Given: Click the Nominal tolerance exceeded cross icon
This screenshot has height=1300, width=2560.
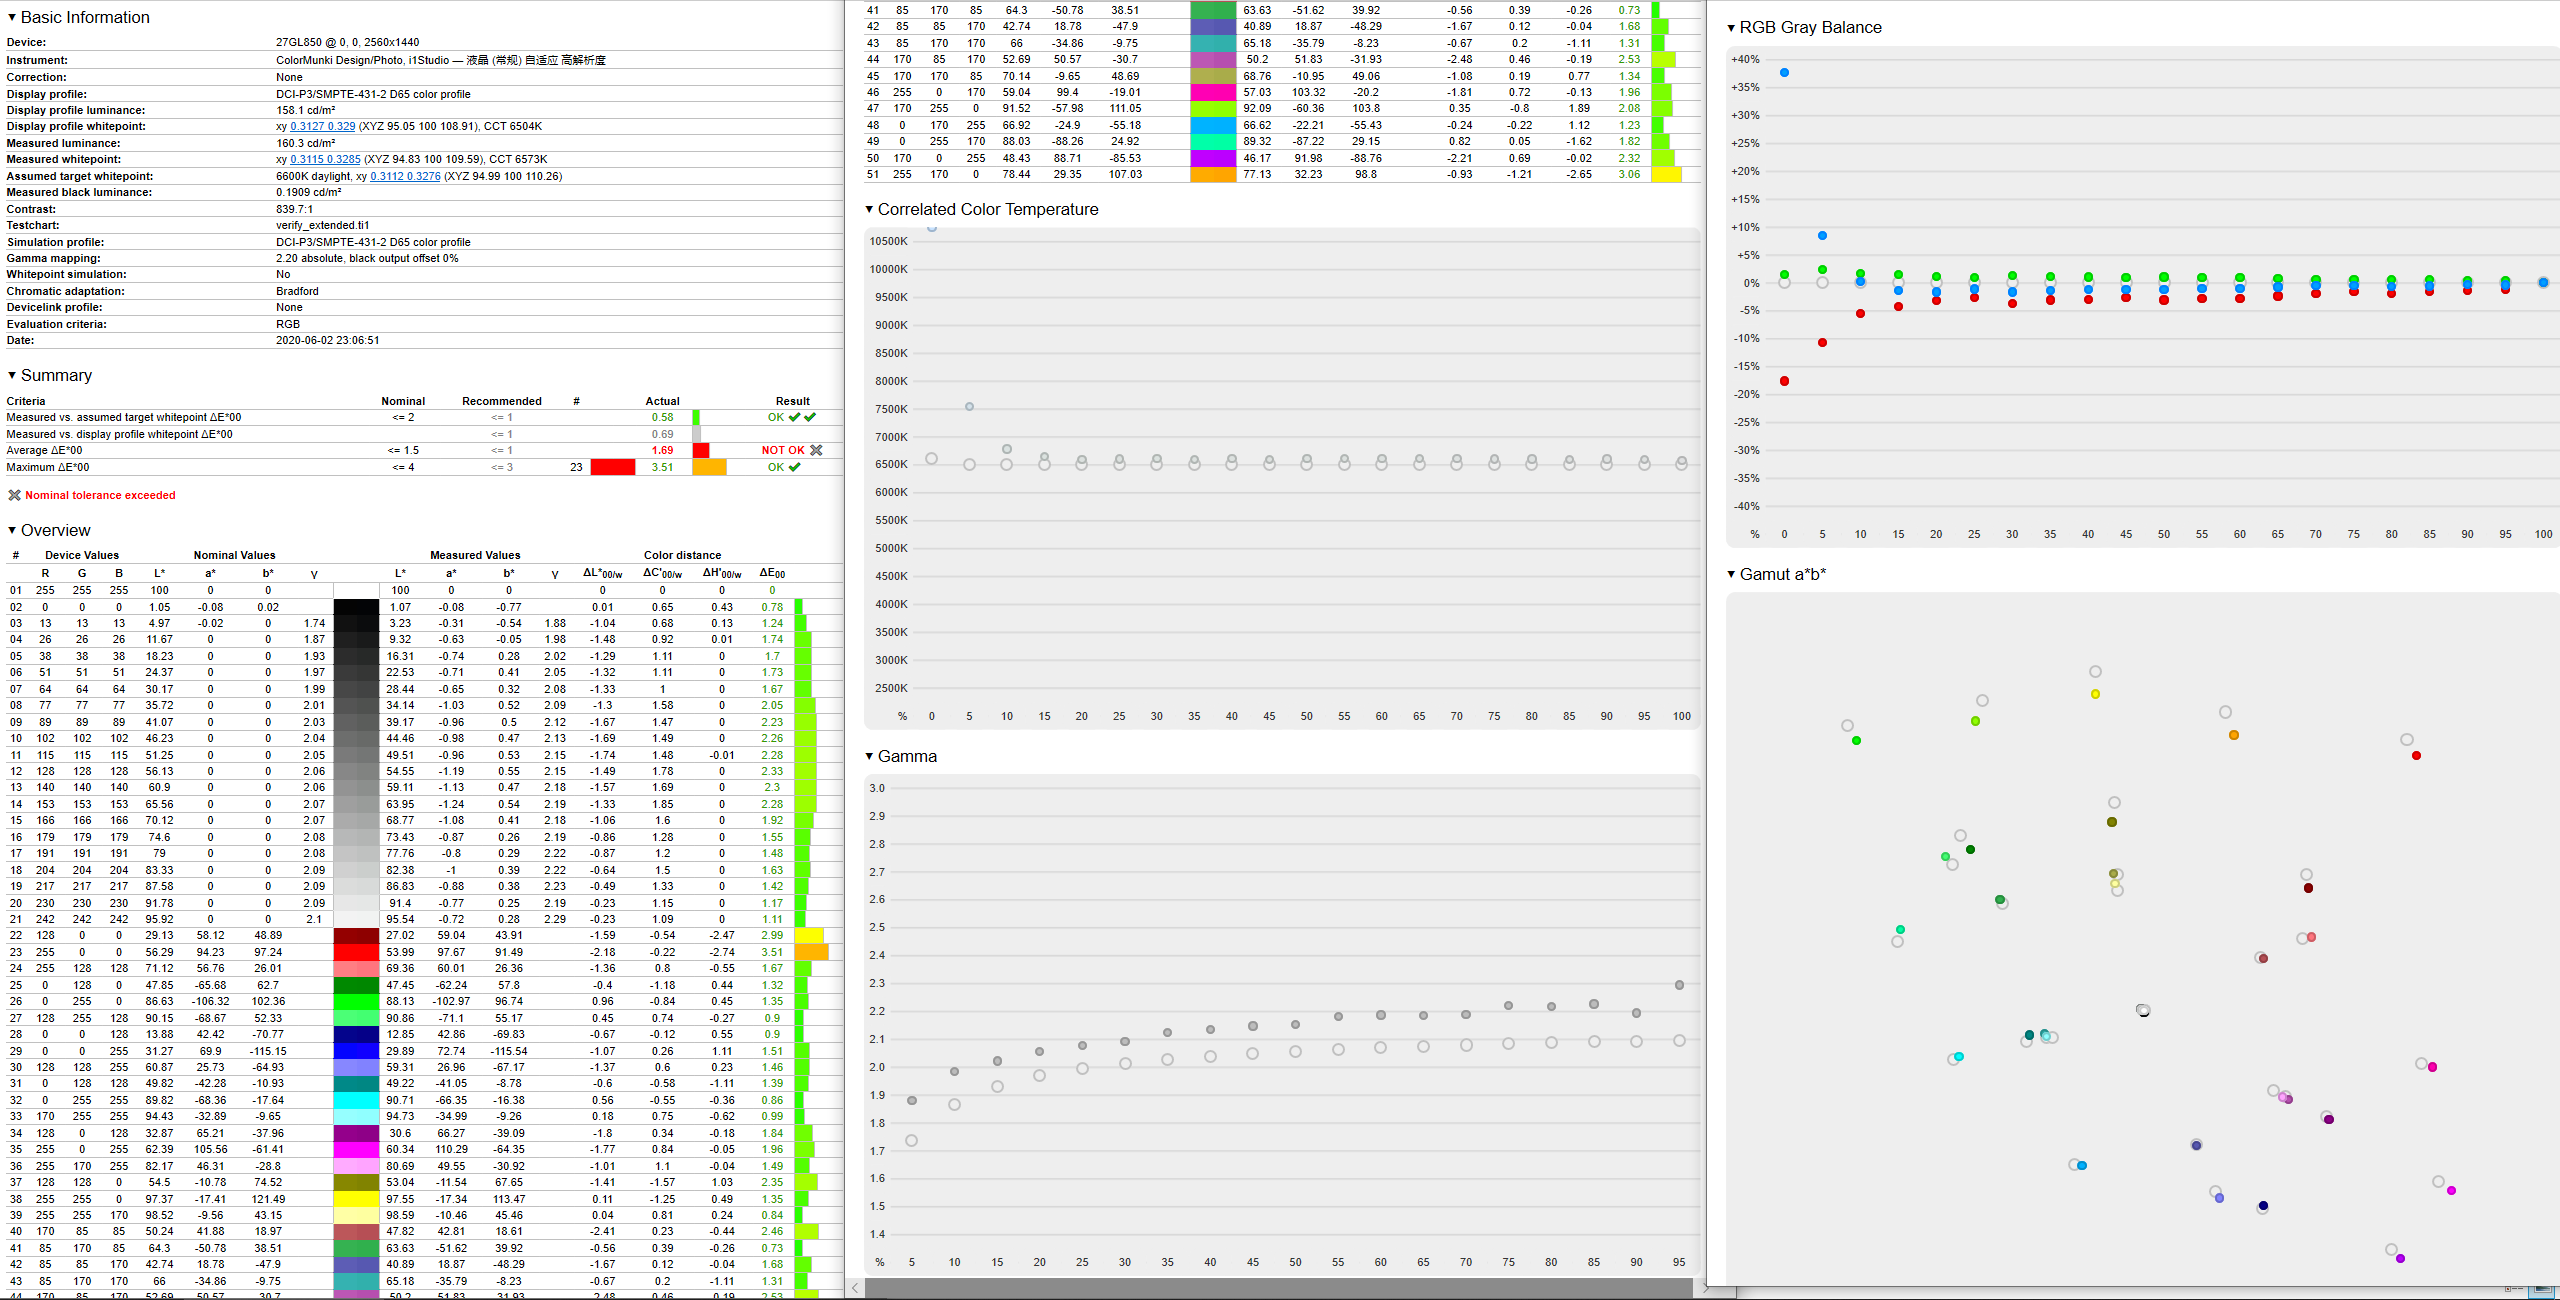Looking at the screenshot, I should [14, 495].
